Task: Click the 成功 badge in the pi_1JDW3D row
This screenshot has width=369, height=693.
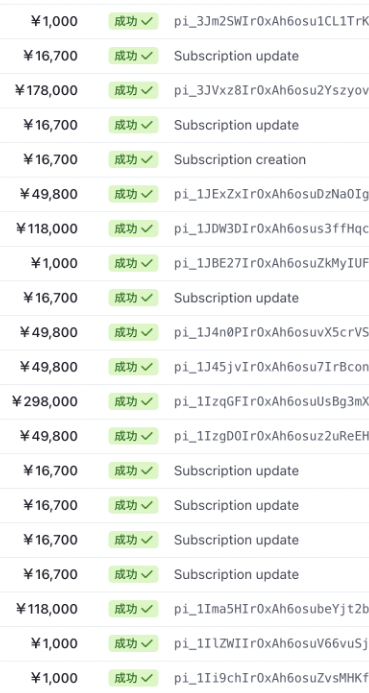Action: tap(133, 228)
